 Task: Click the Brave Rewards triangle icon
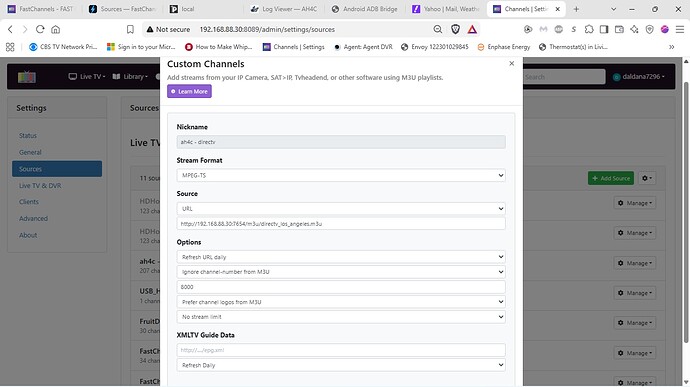pyautogui.click(x=472, y=29)
